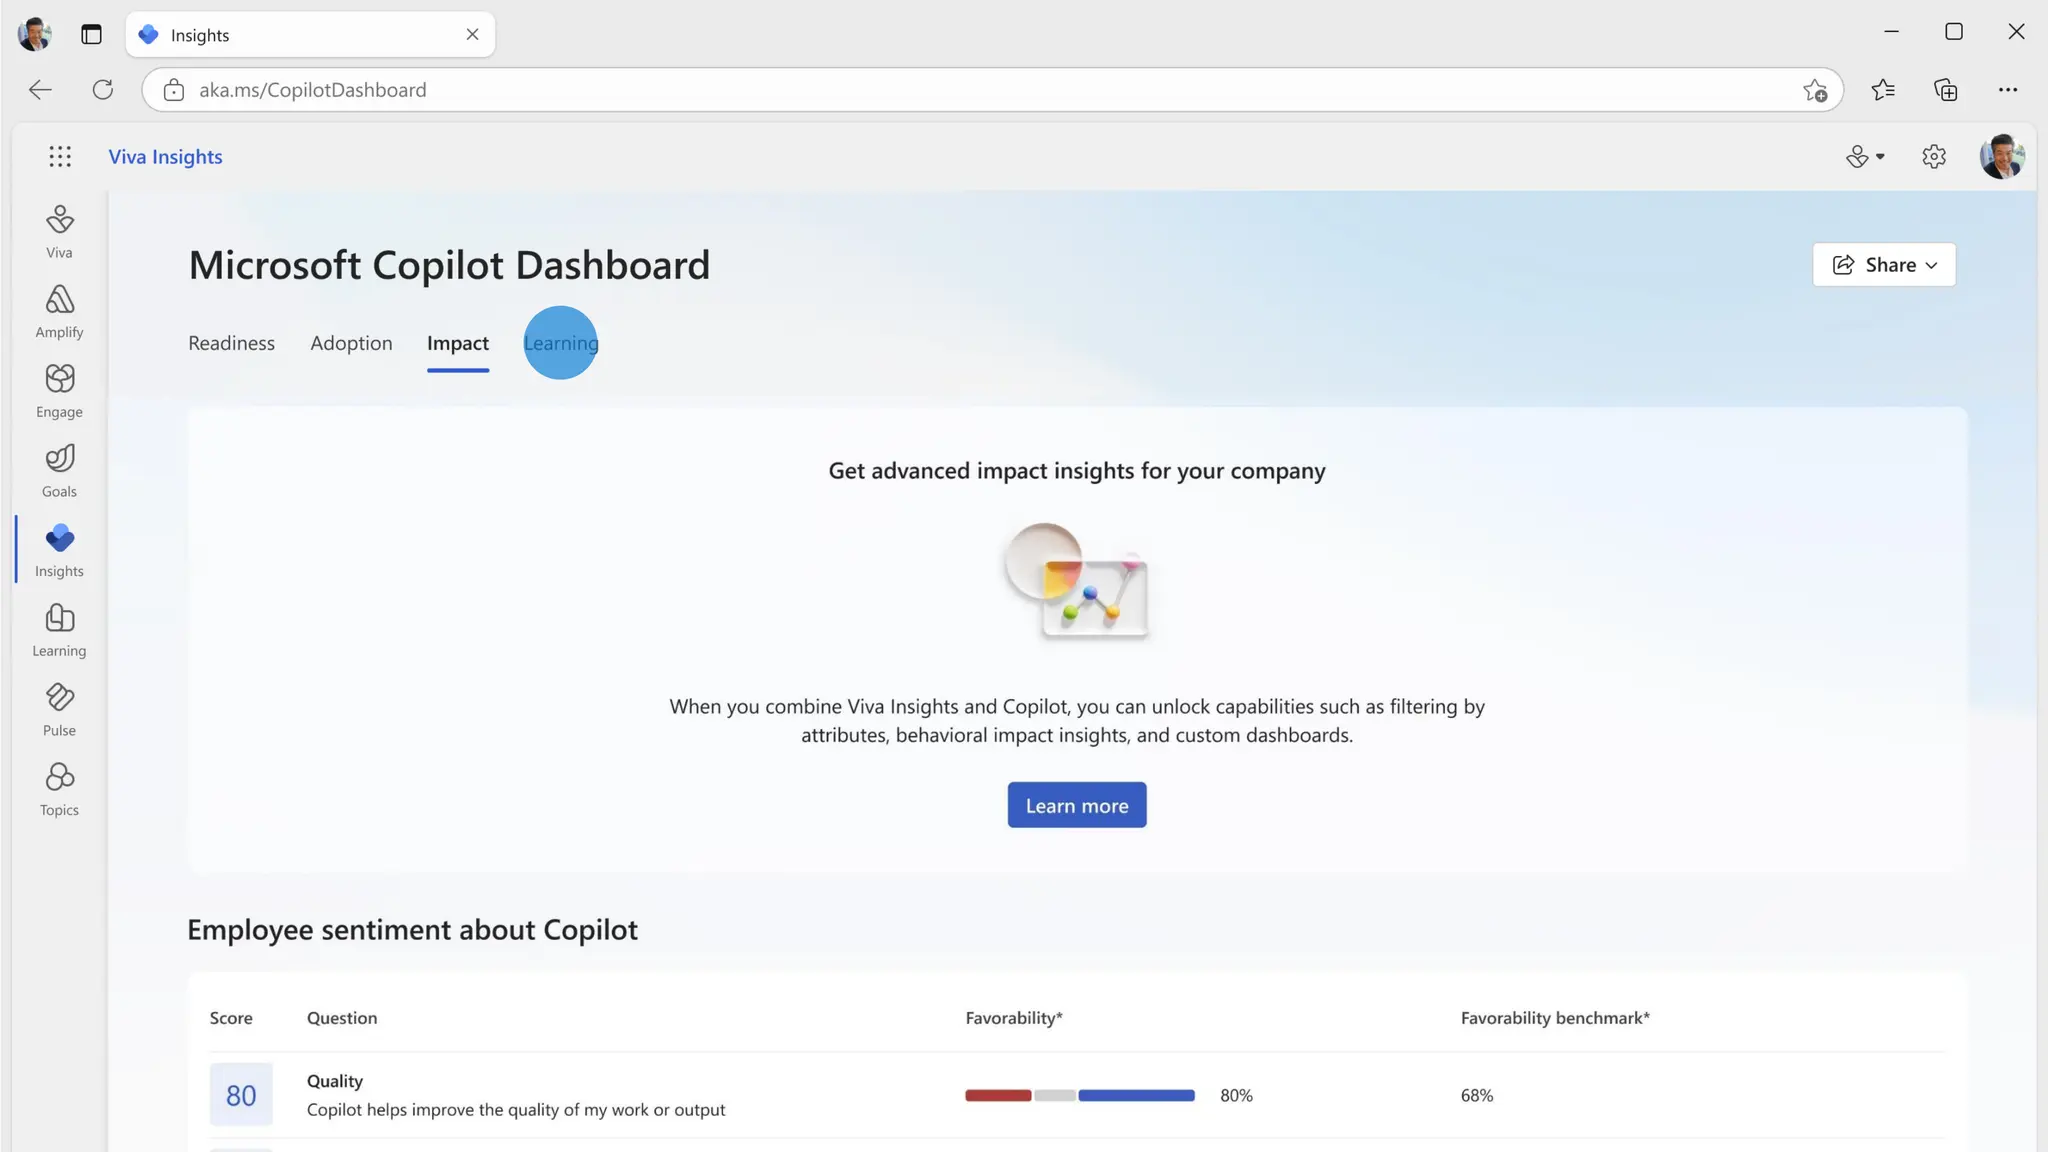Open browser Settings and more menu
Image resolution: width=2048 pixels, height=1152 pixels.
pos(2007,90)
